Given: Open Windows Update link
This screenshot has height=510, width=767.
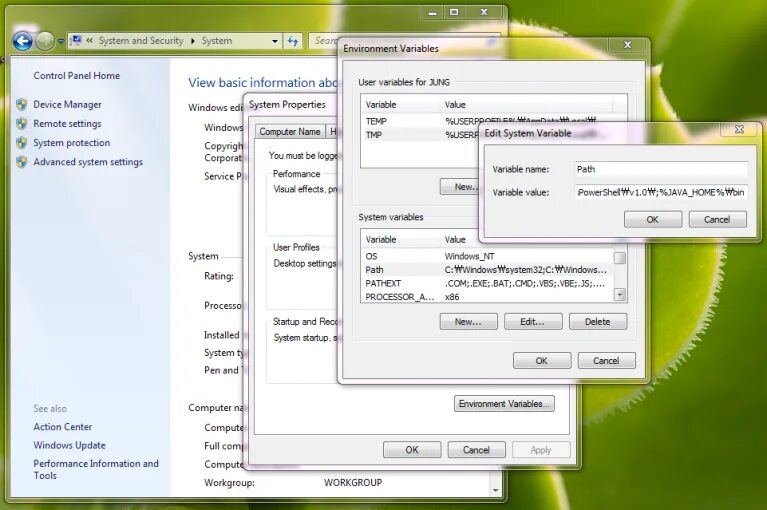Looking at the screenshot, I should (69, 445).
